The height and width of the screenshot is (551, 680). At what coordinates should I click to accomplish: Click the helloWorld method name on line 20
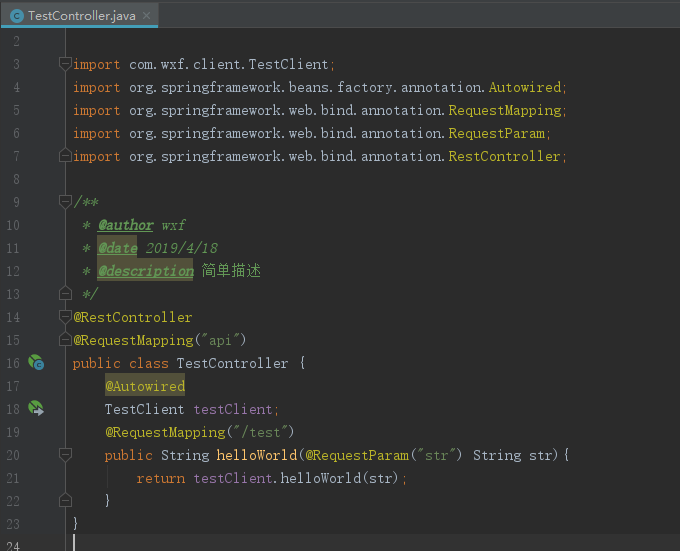coord(257,455)
